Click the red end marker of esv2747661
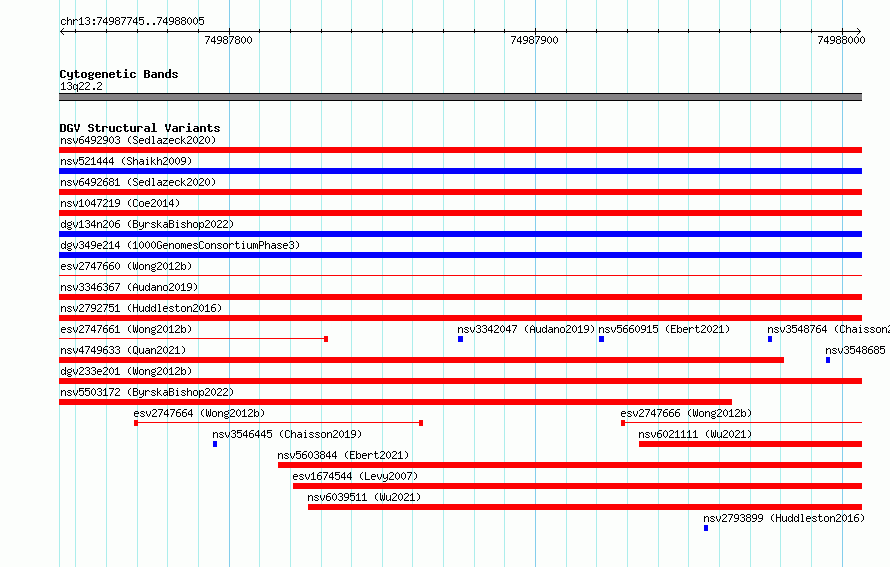Image resolution: width=890 pixels, height=567 pixels. coord(326,339)
